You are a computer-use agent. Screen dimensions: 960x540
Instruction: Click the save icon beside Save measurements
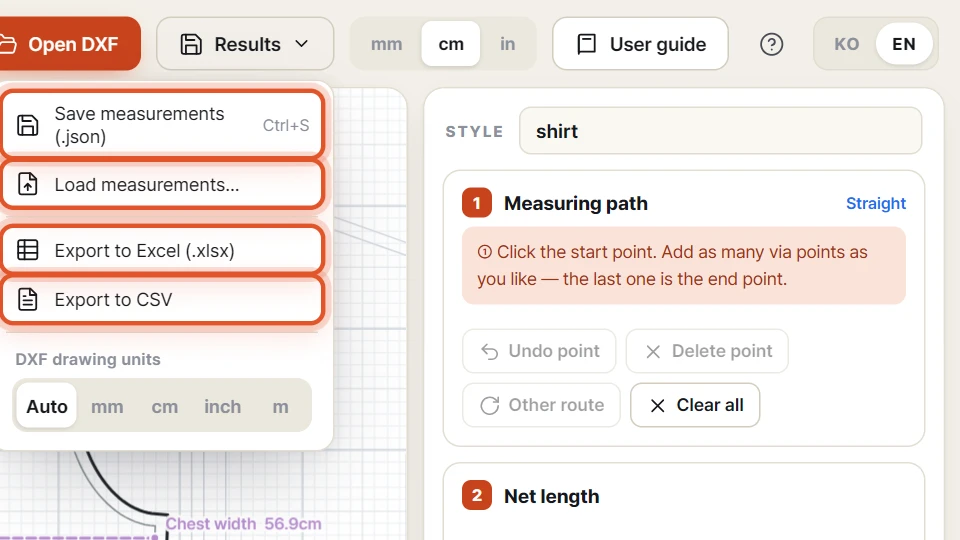coord(28,125)
